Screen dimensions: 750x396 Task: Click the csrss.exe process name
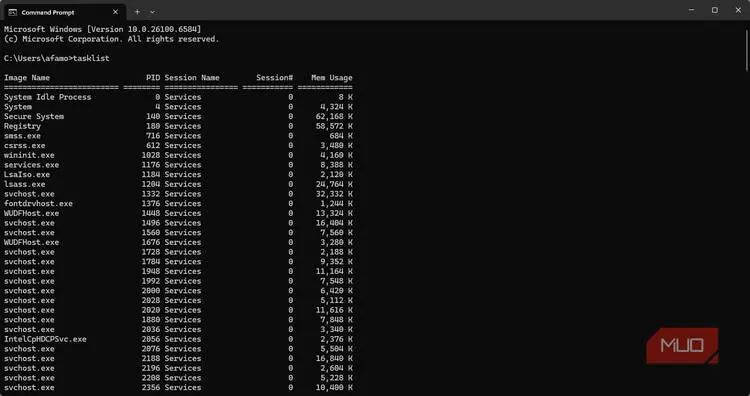coord(25,145)
